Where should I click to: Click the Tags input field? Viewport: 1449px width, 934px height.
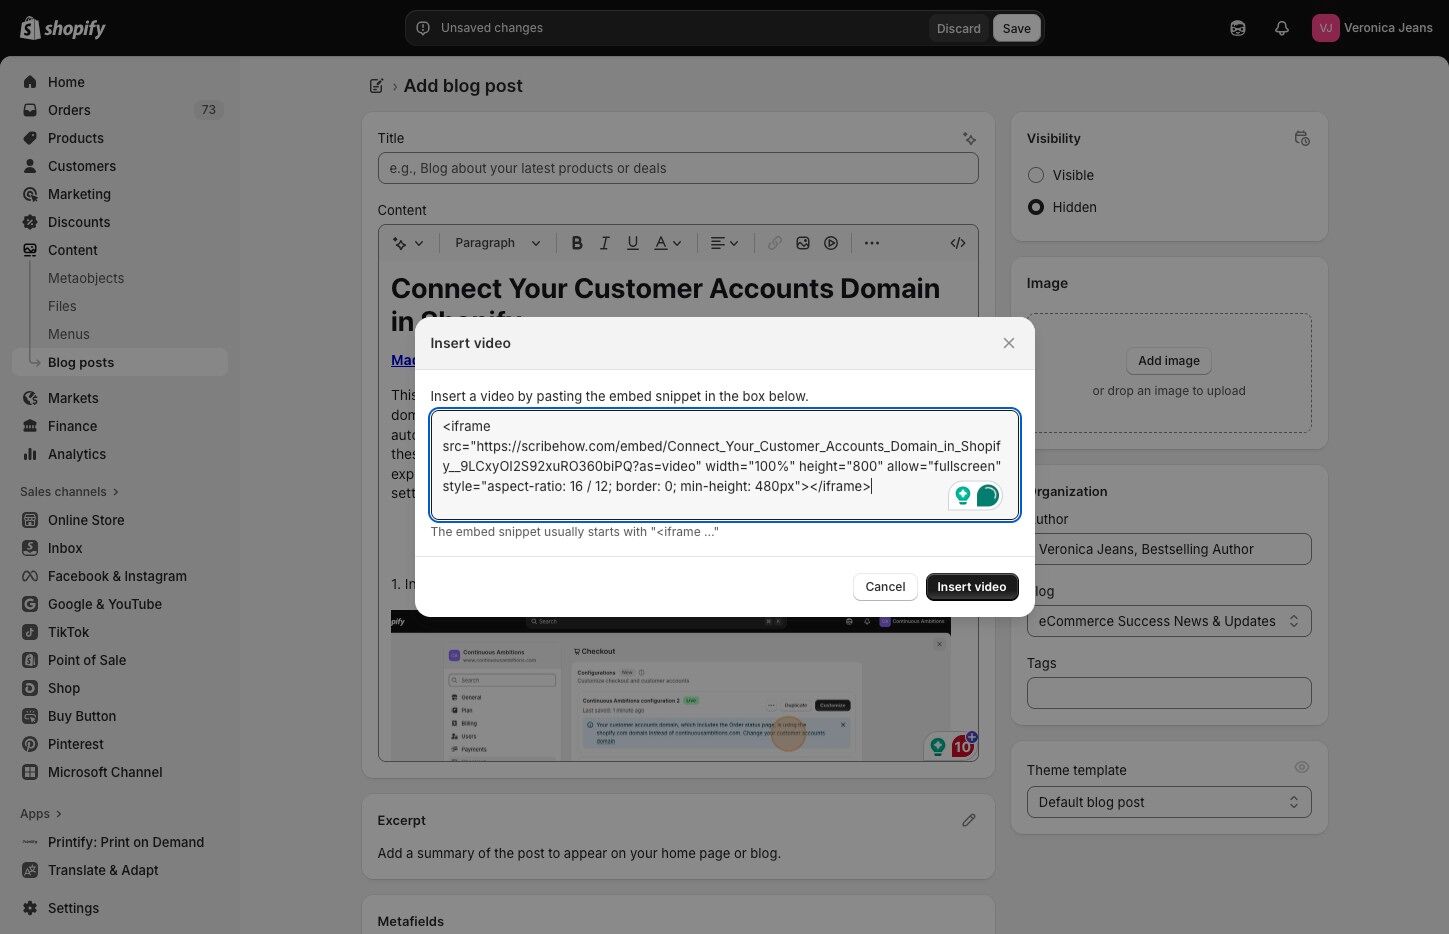[x=1169, y=693]
